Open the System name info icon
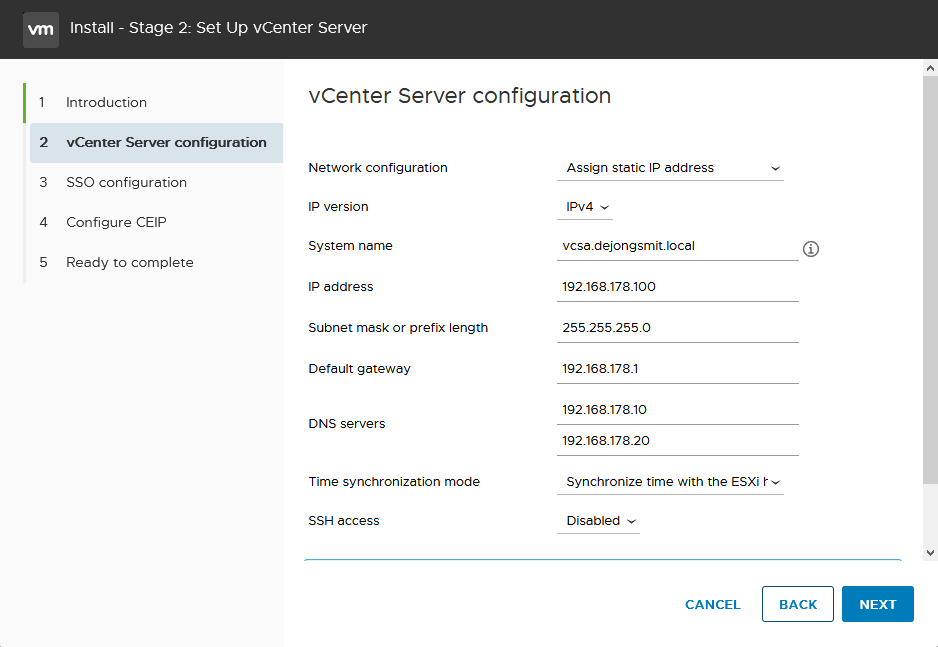Viewport: 938px width, 647px height. [x=811, y=249]
